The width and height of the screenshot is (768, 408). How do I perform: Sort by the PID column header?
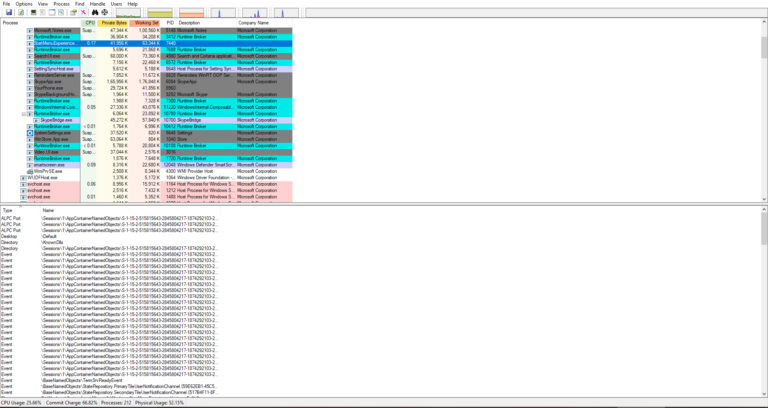click(169, 23)
